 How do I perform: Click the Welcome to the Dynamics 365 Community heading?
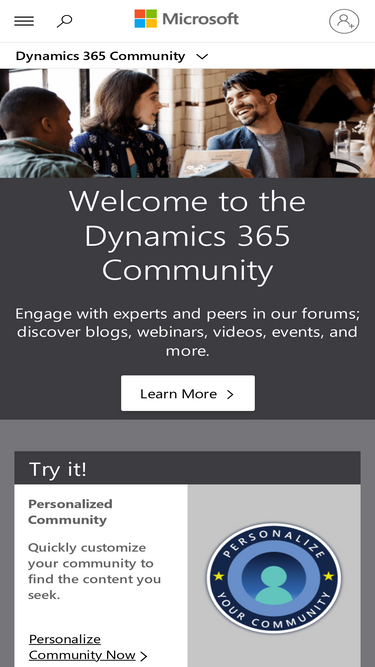tap(188, 236)
